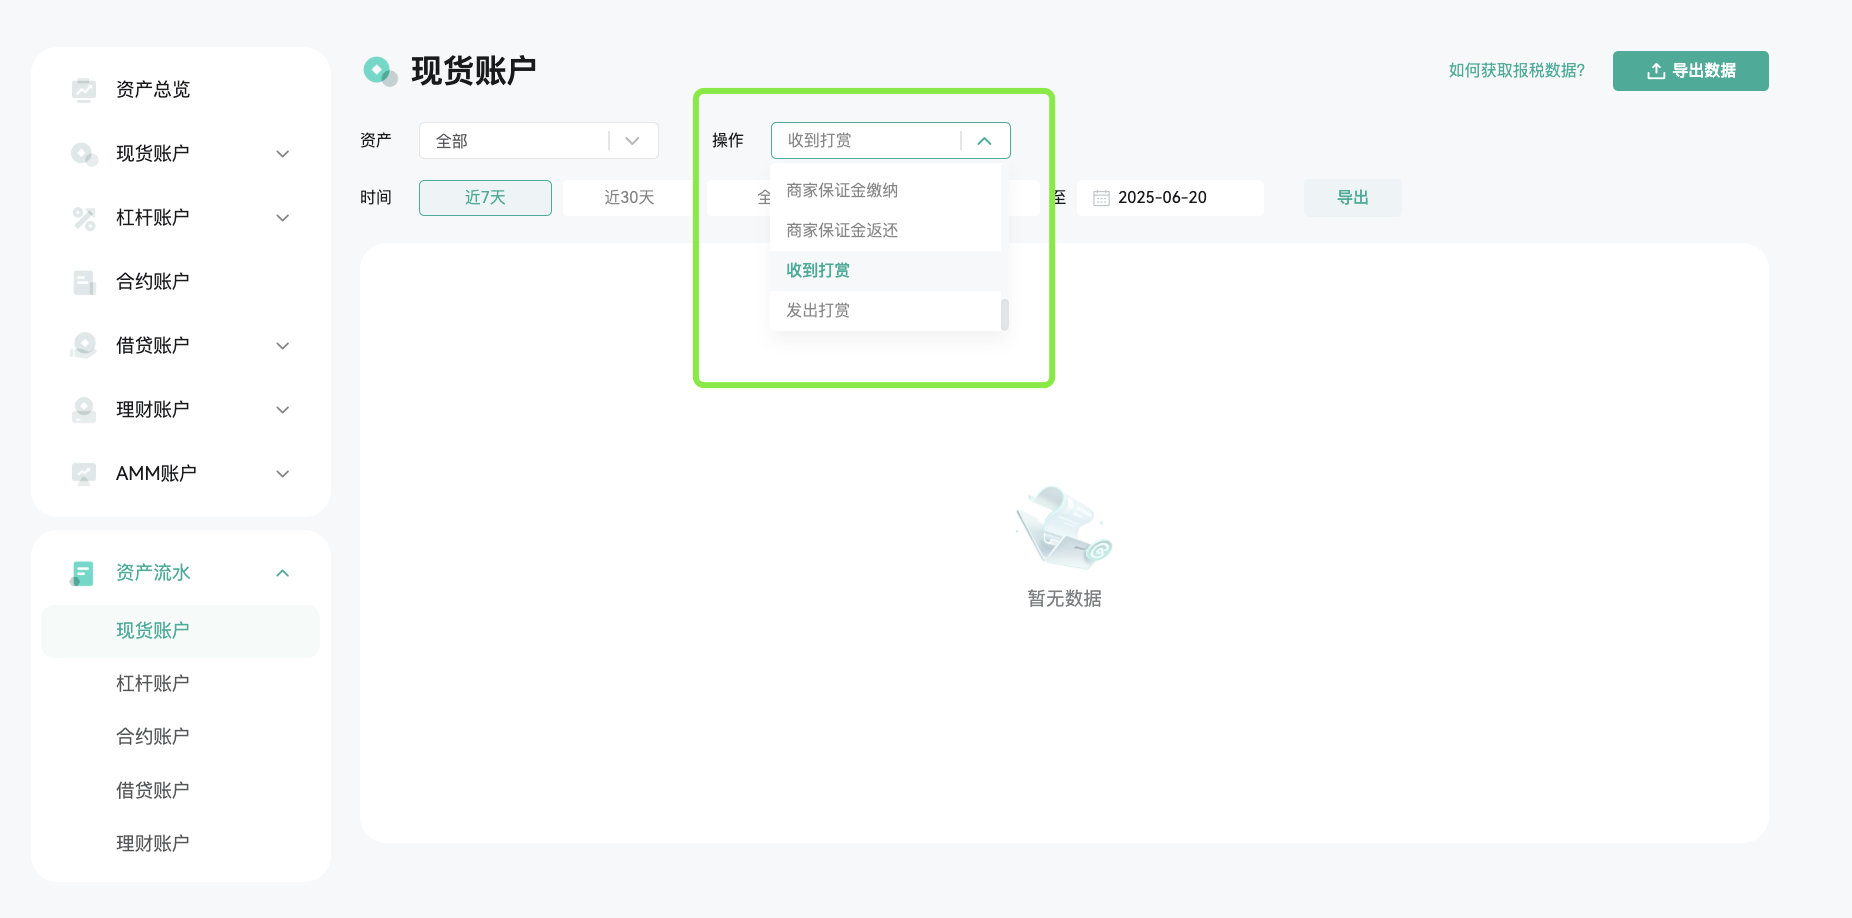Click the 现货账户 sidebar coin icon
This screenshot has width=1852, height=918.
point(84,154)
